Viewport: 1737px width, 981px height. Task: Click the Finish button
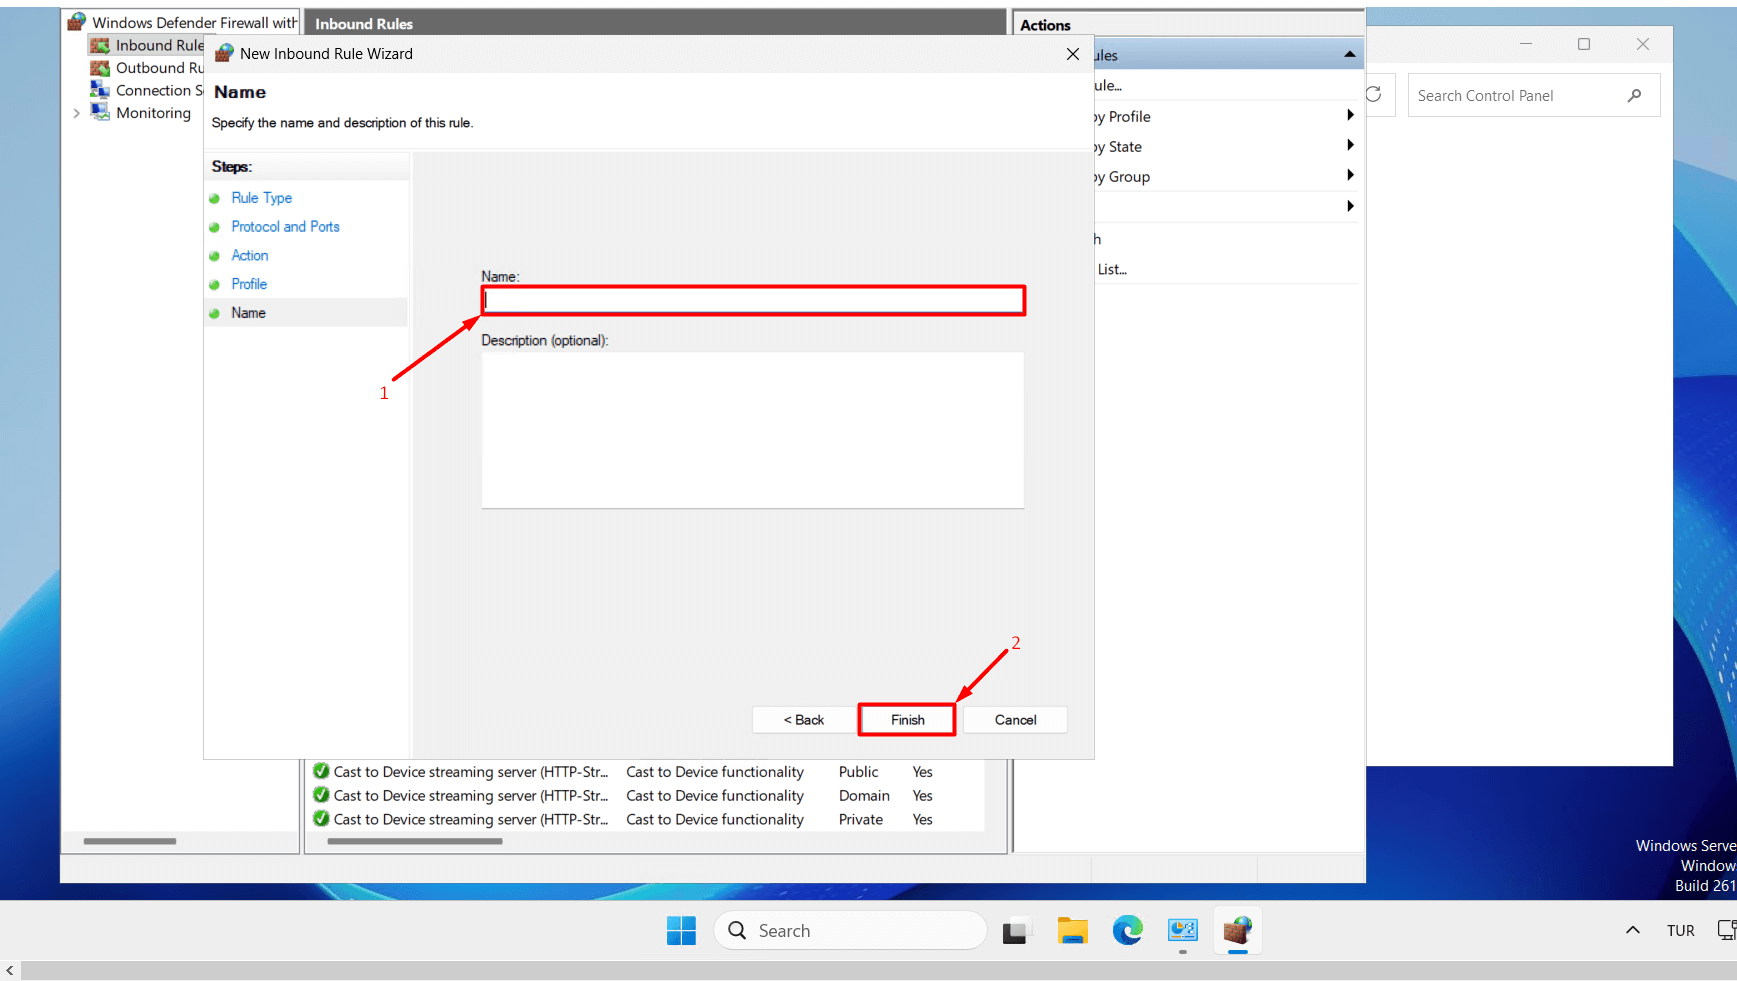tap(907, 720)
